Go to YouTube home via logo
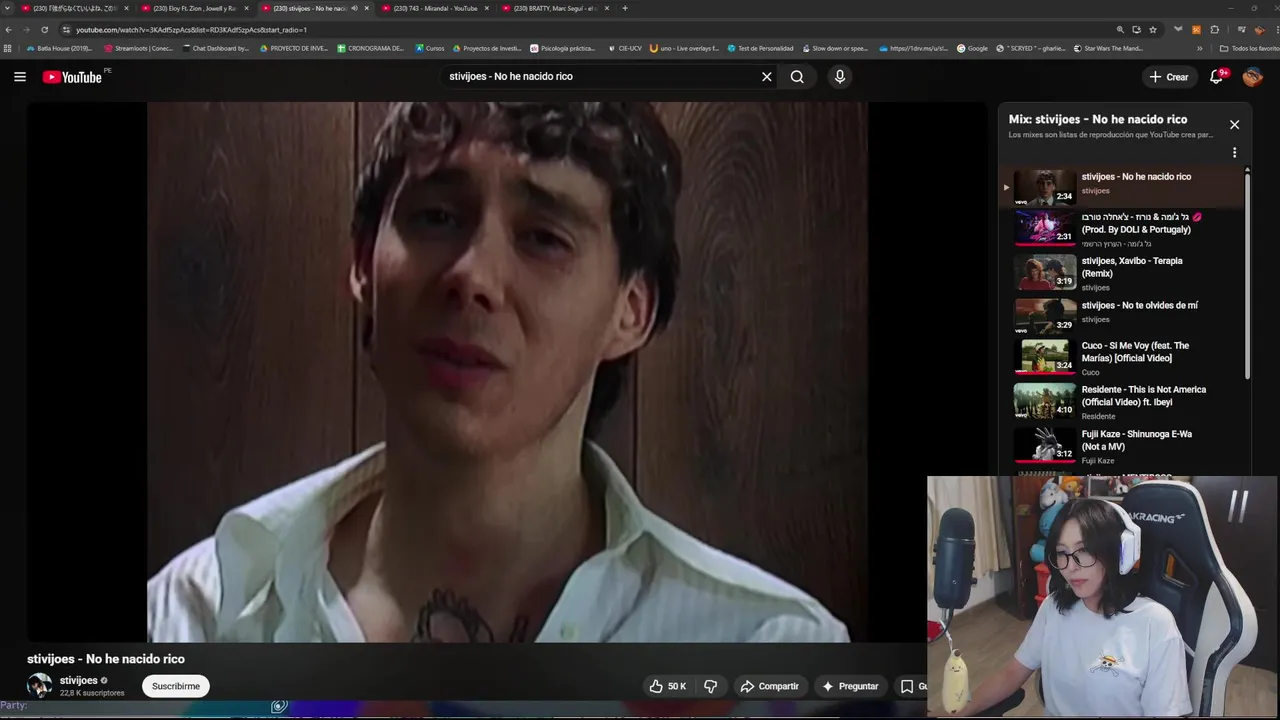1280x720 pixels. tap(72, 77)
